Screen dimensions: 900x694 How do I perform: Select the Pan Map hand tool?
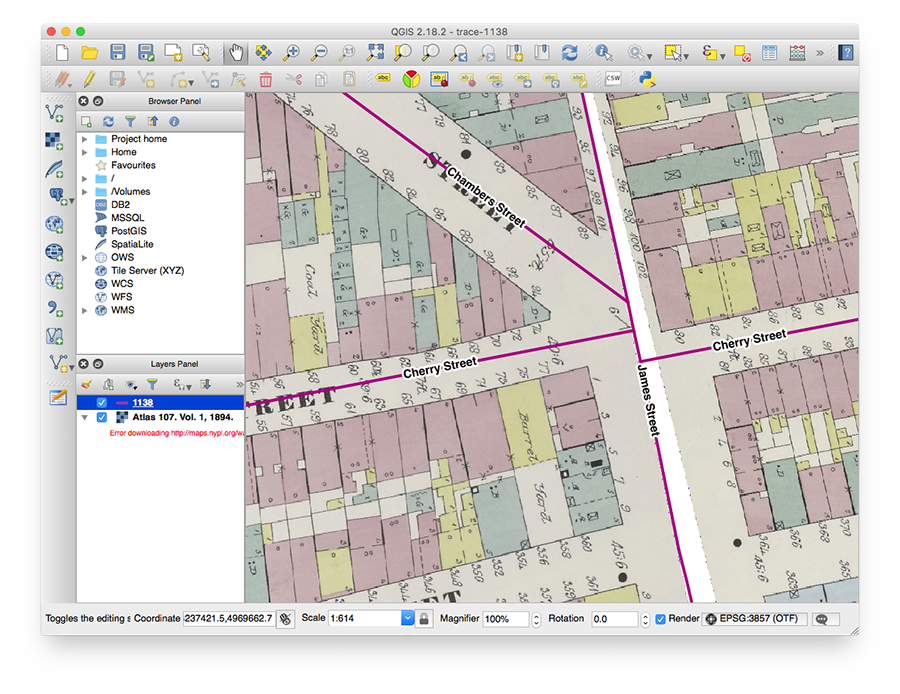tap(235, 53)
